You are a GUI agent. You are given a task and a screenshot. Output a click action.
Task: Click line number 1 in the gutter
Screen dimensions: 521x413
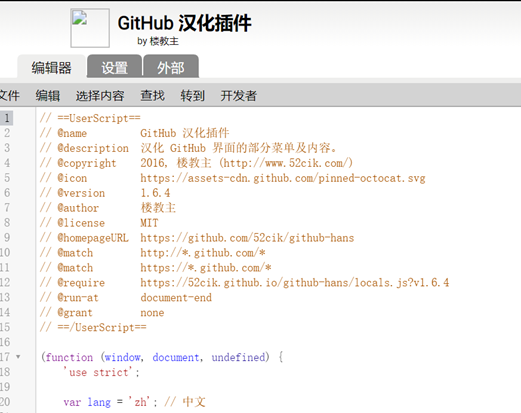(x=7, y=118)
